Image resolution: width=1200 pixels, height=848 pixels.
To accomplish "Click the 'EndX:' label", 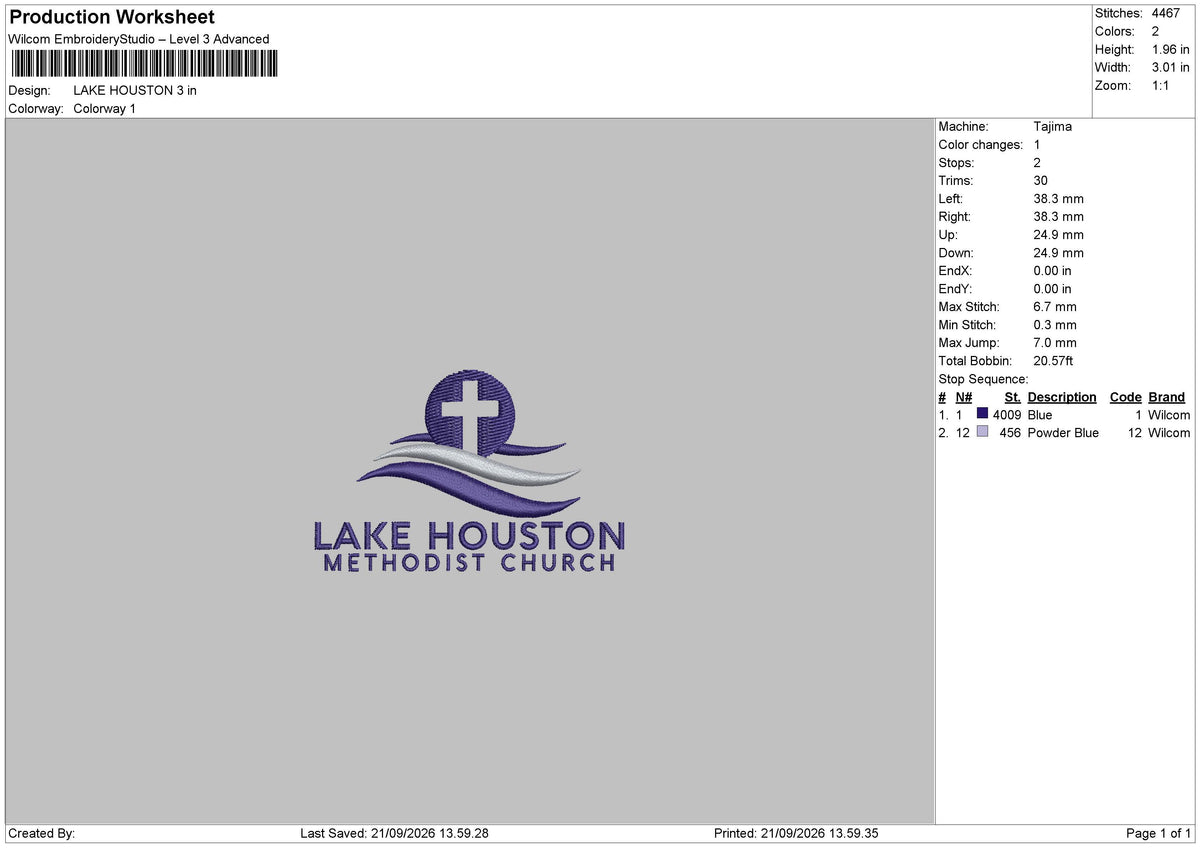I will [955, 271].
